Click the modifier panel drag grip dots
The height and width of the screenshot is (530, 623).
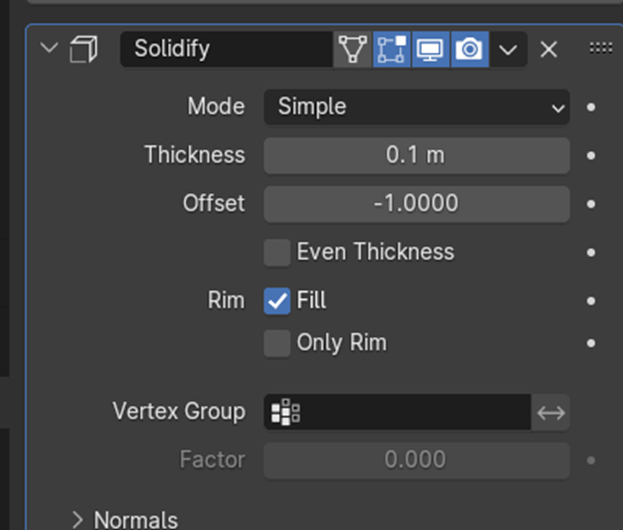pyautogui.click(x=600, y=48)
